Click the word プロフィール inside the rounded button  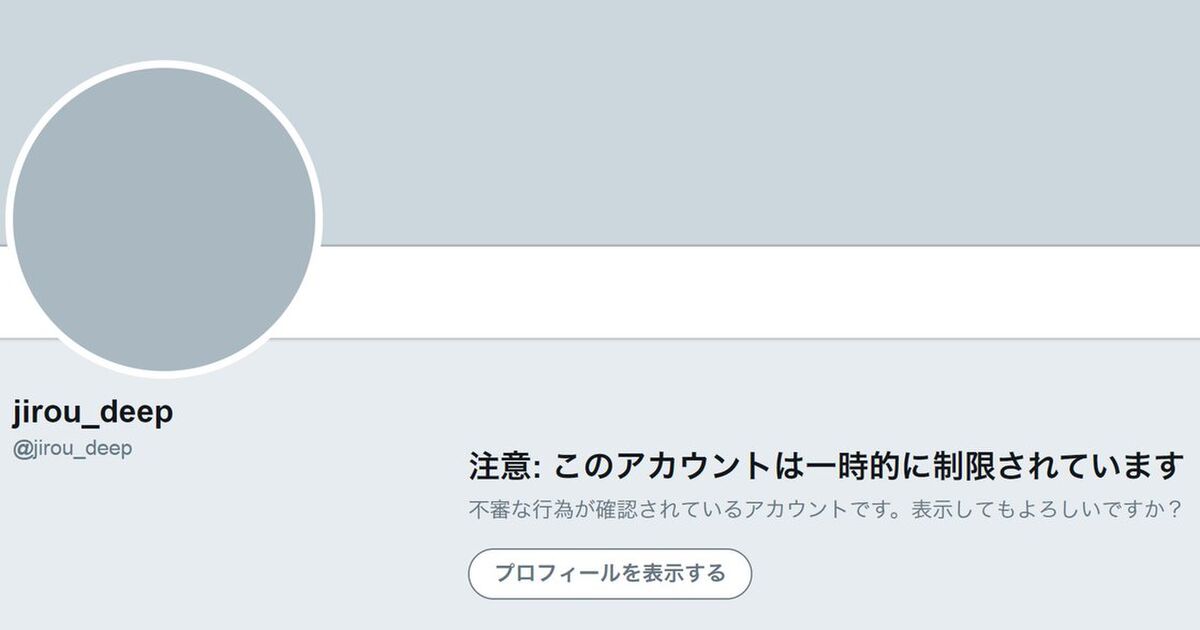click(558, 574)
